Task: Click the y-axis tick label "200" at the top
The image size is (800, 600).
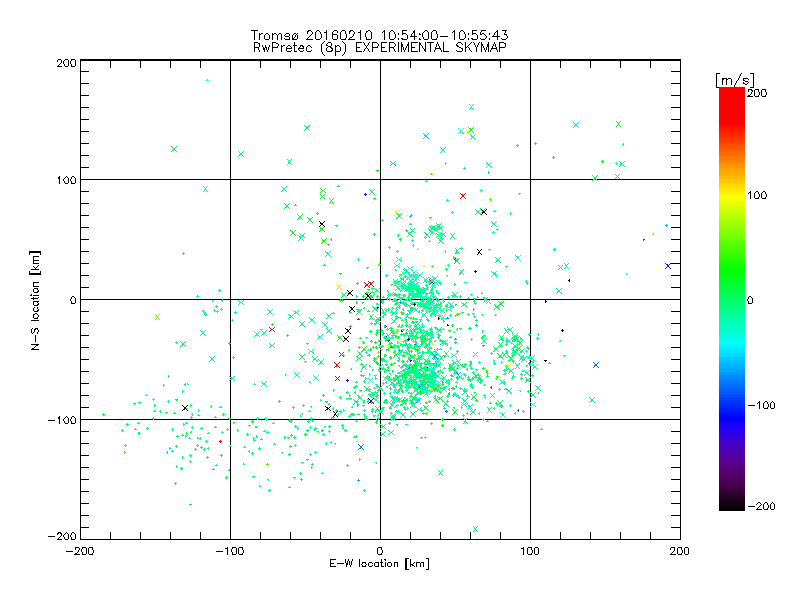Action: point(66,63)
